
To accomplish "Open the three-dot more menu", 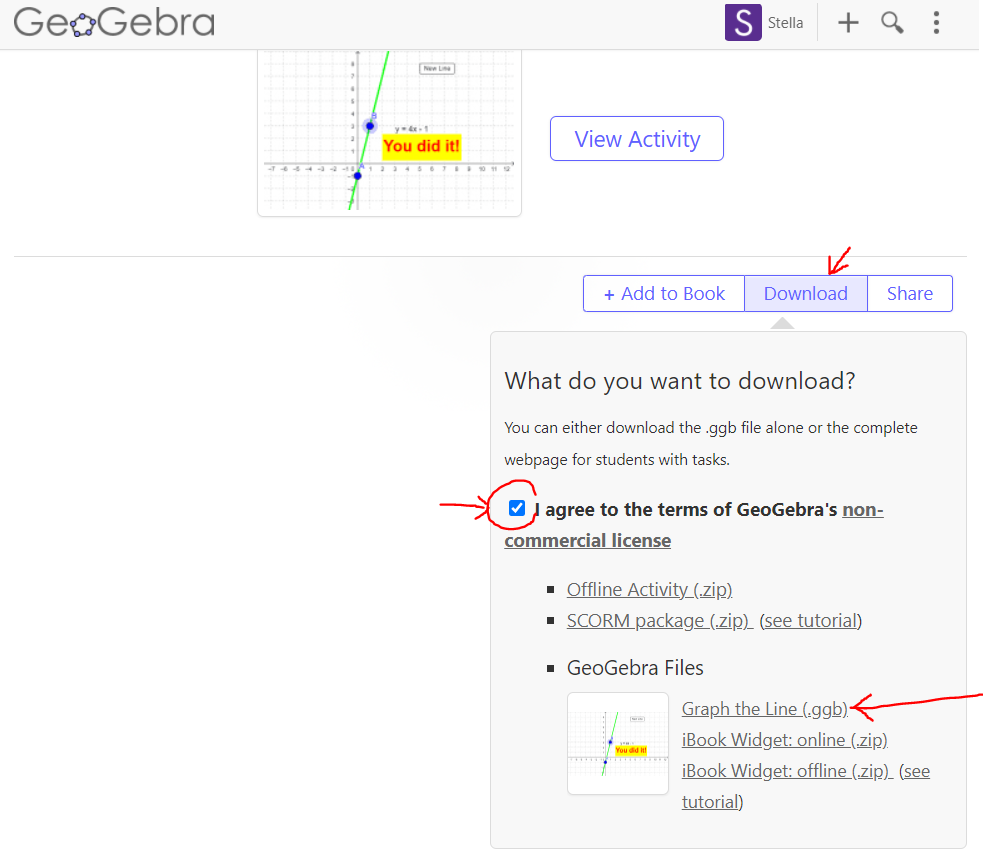I will point(936,22).
